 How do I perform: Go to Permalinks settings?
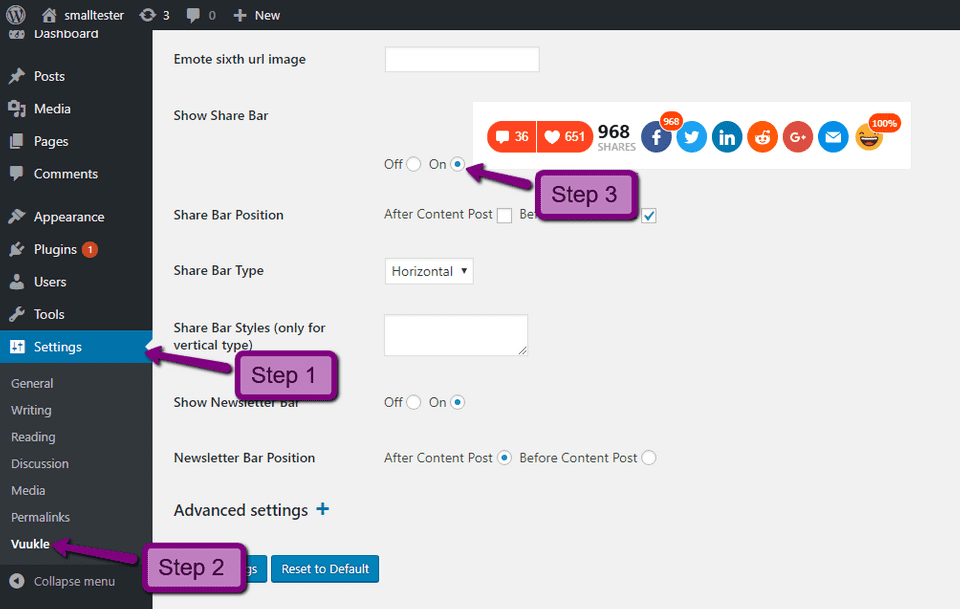43,517
